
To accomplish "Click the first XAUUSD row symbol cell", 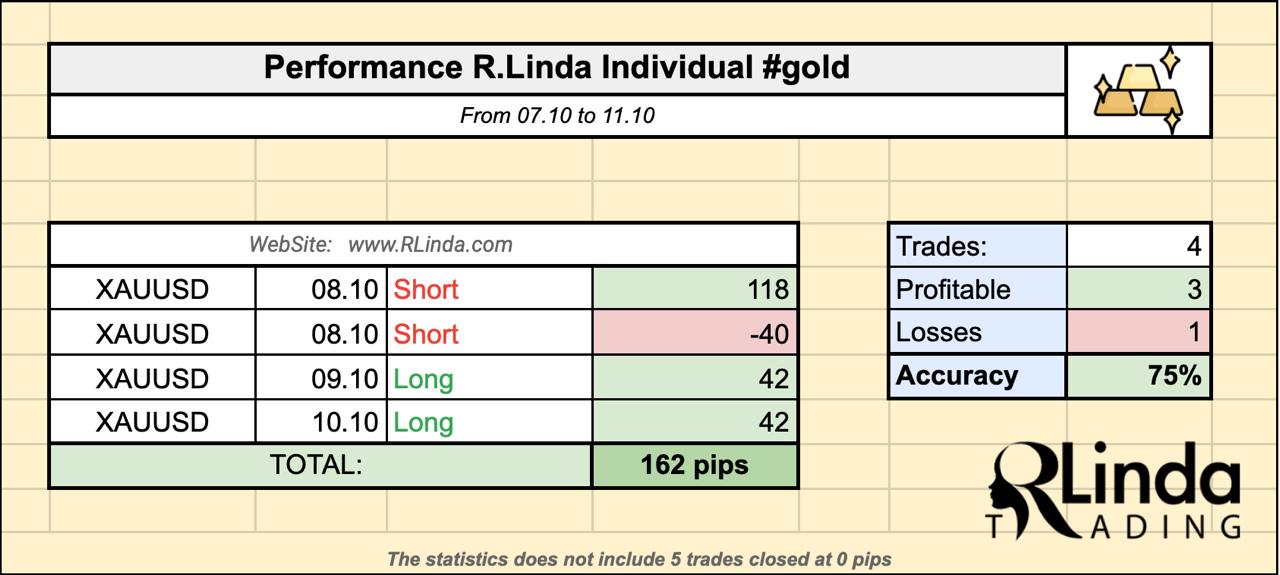I will click(x=153, y=290).
